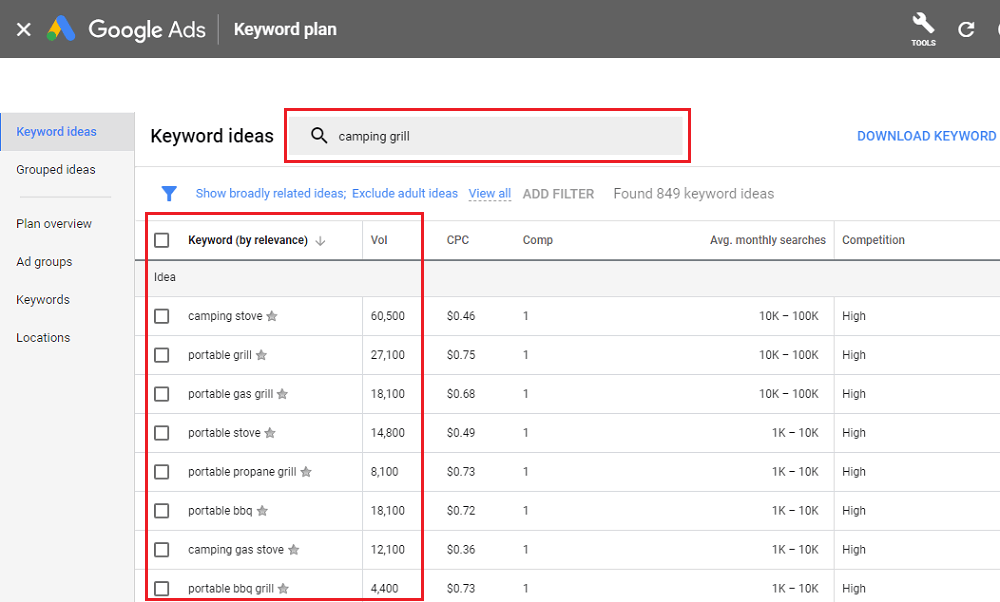Viewport: 1000px width, 602px height.
Task: Star the portable bbq grill keyword
Action: tap(283, 588)
